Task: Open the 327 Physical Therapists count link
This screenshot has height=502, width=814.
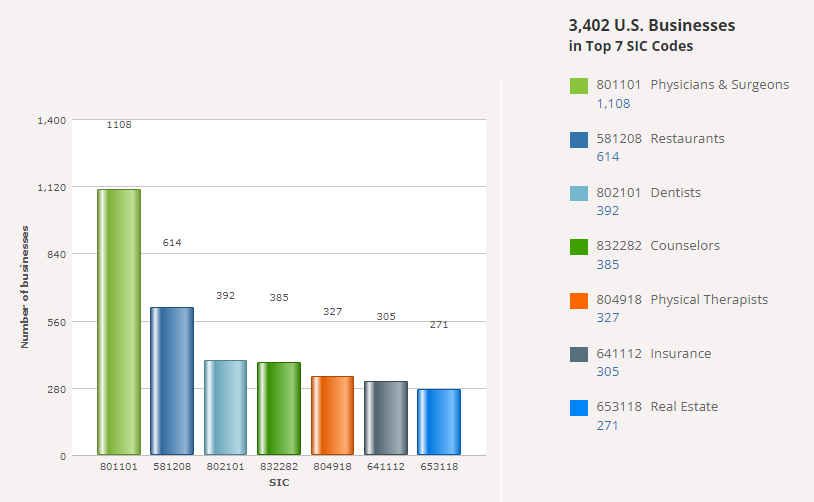Action: tap(608, 318)
